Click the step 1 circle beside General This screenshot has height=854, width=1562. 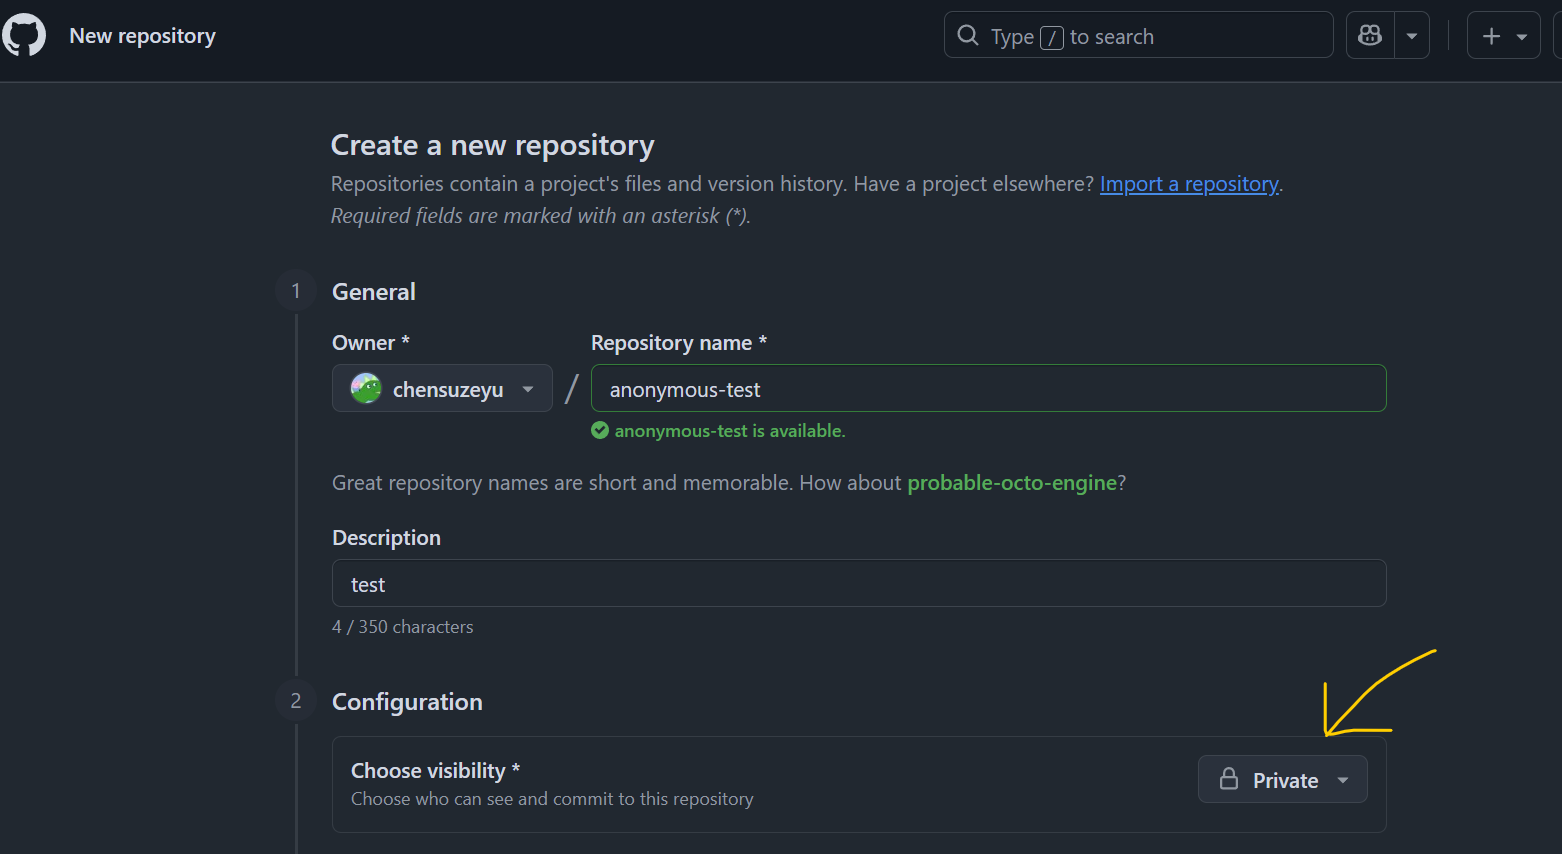point(295,290)
